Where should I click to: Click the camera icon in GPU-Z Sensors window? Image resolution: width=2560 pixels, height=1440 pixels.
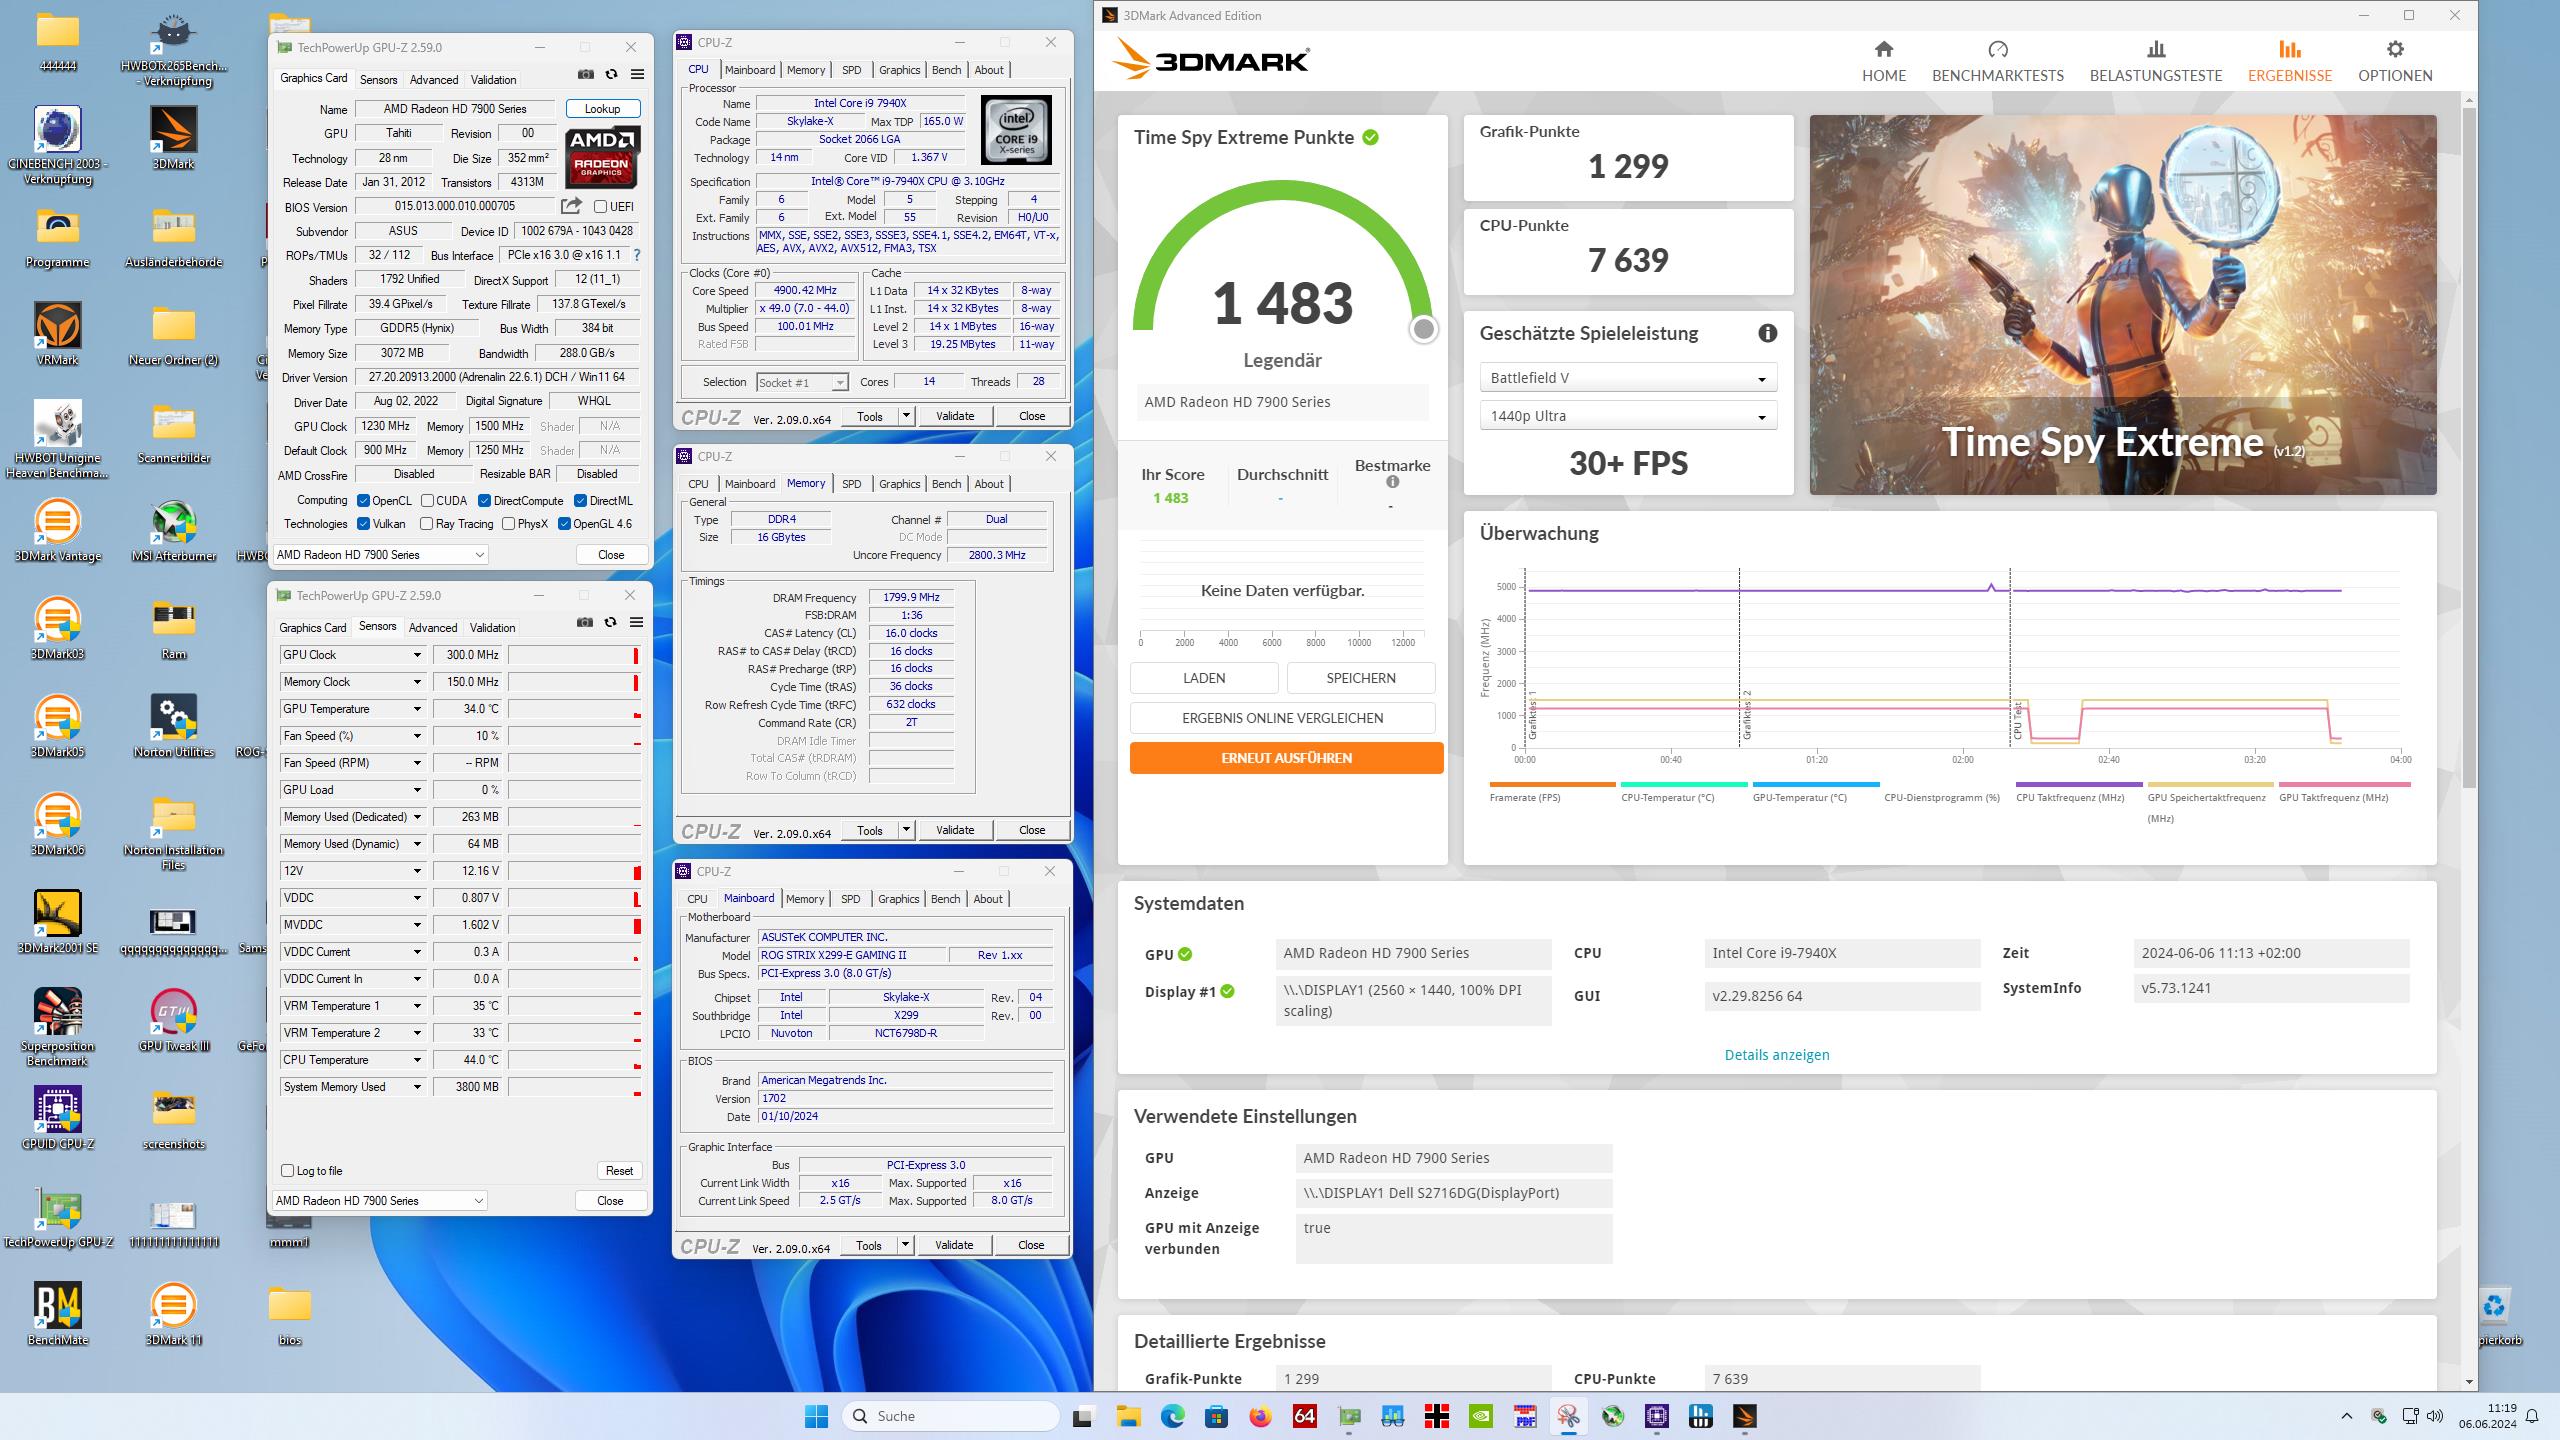585,622
